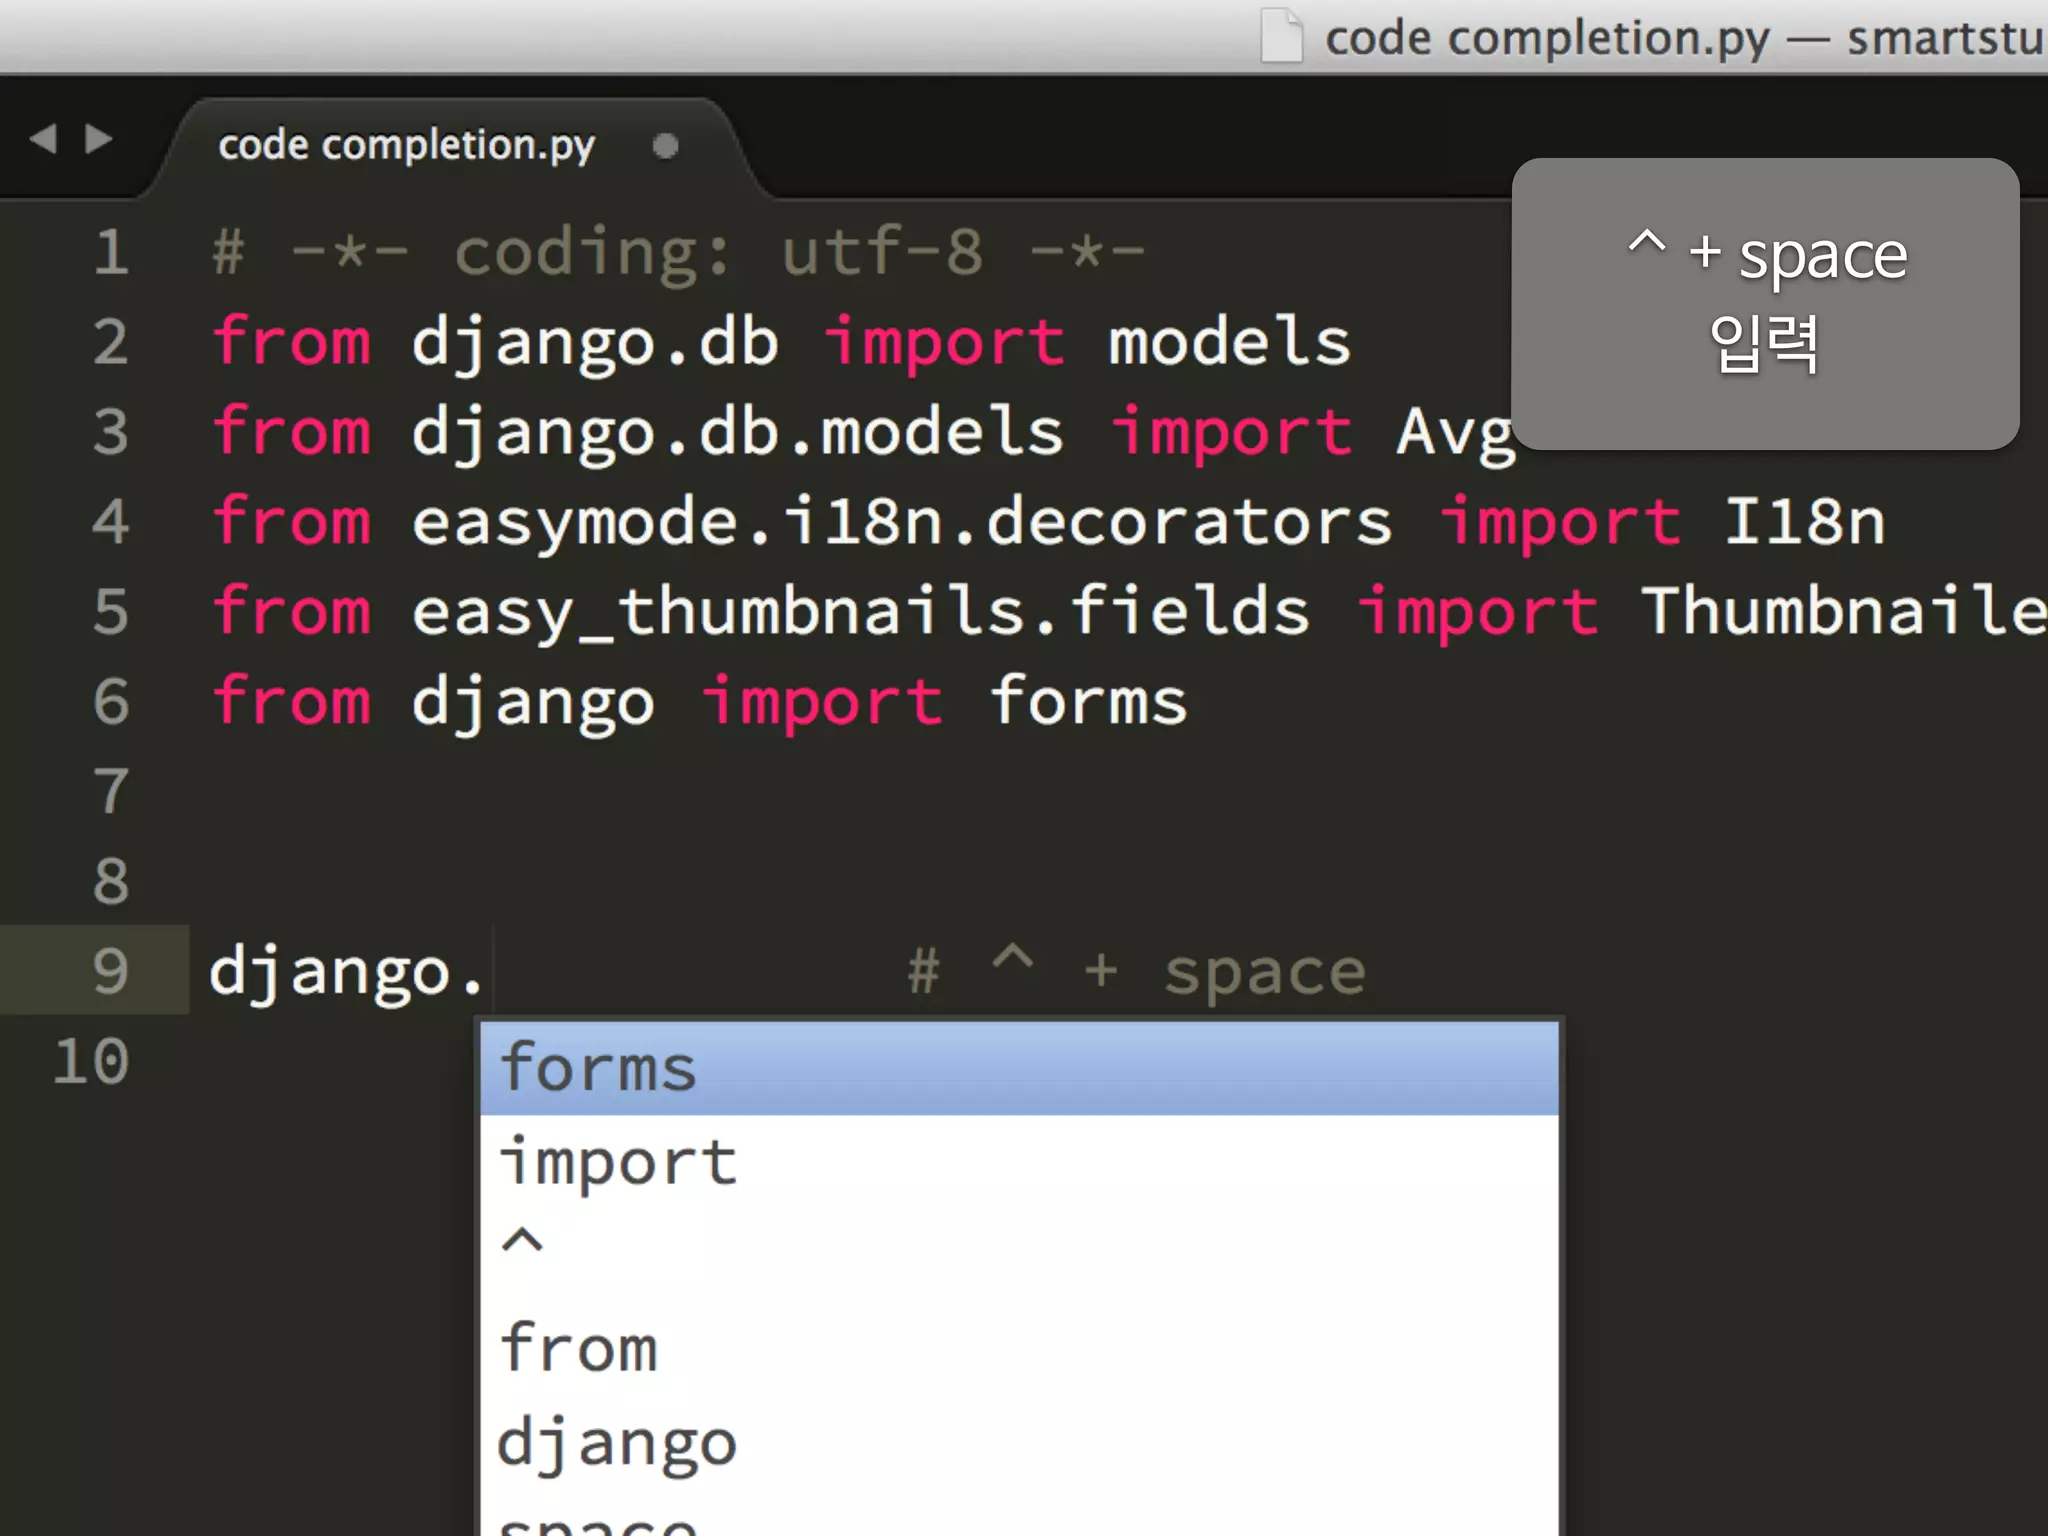Screen dimensions: 2048x1536
Task: Click 'django.' text on line 9
Action: coord(347,972)
